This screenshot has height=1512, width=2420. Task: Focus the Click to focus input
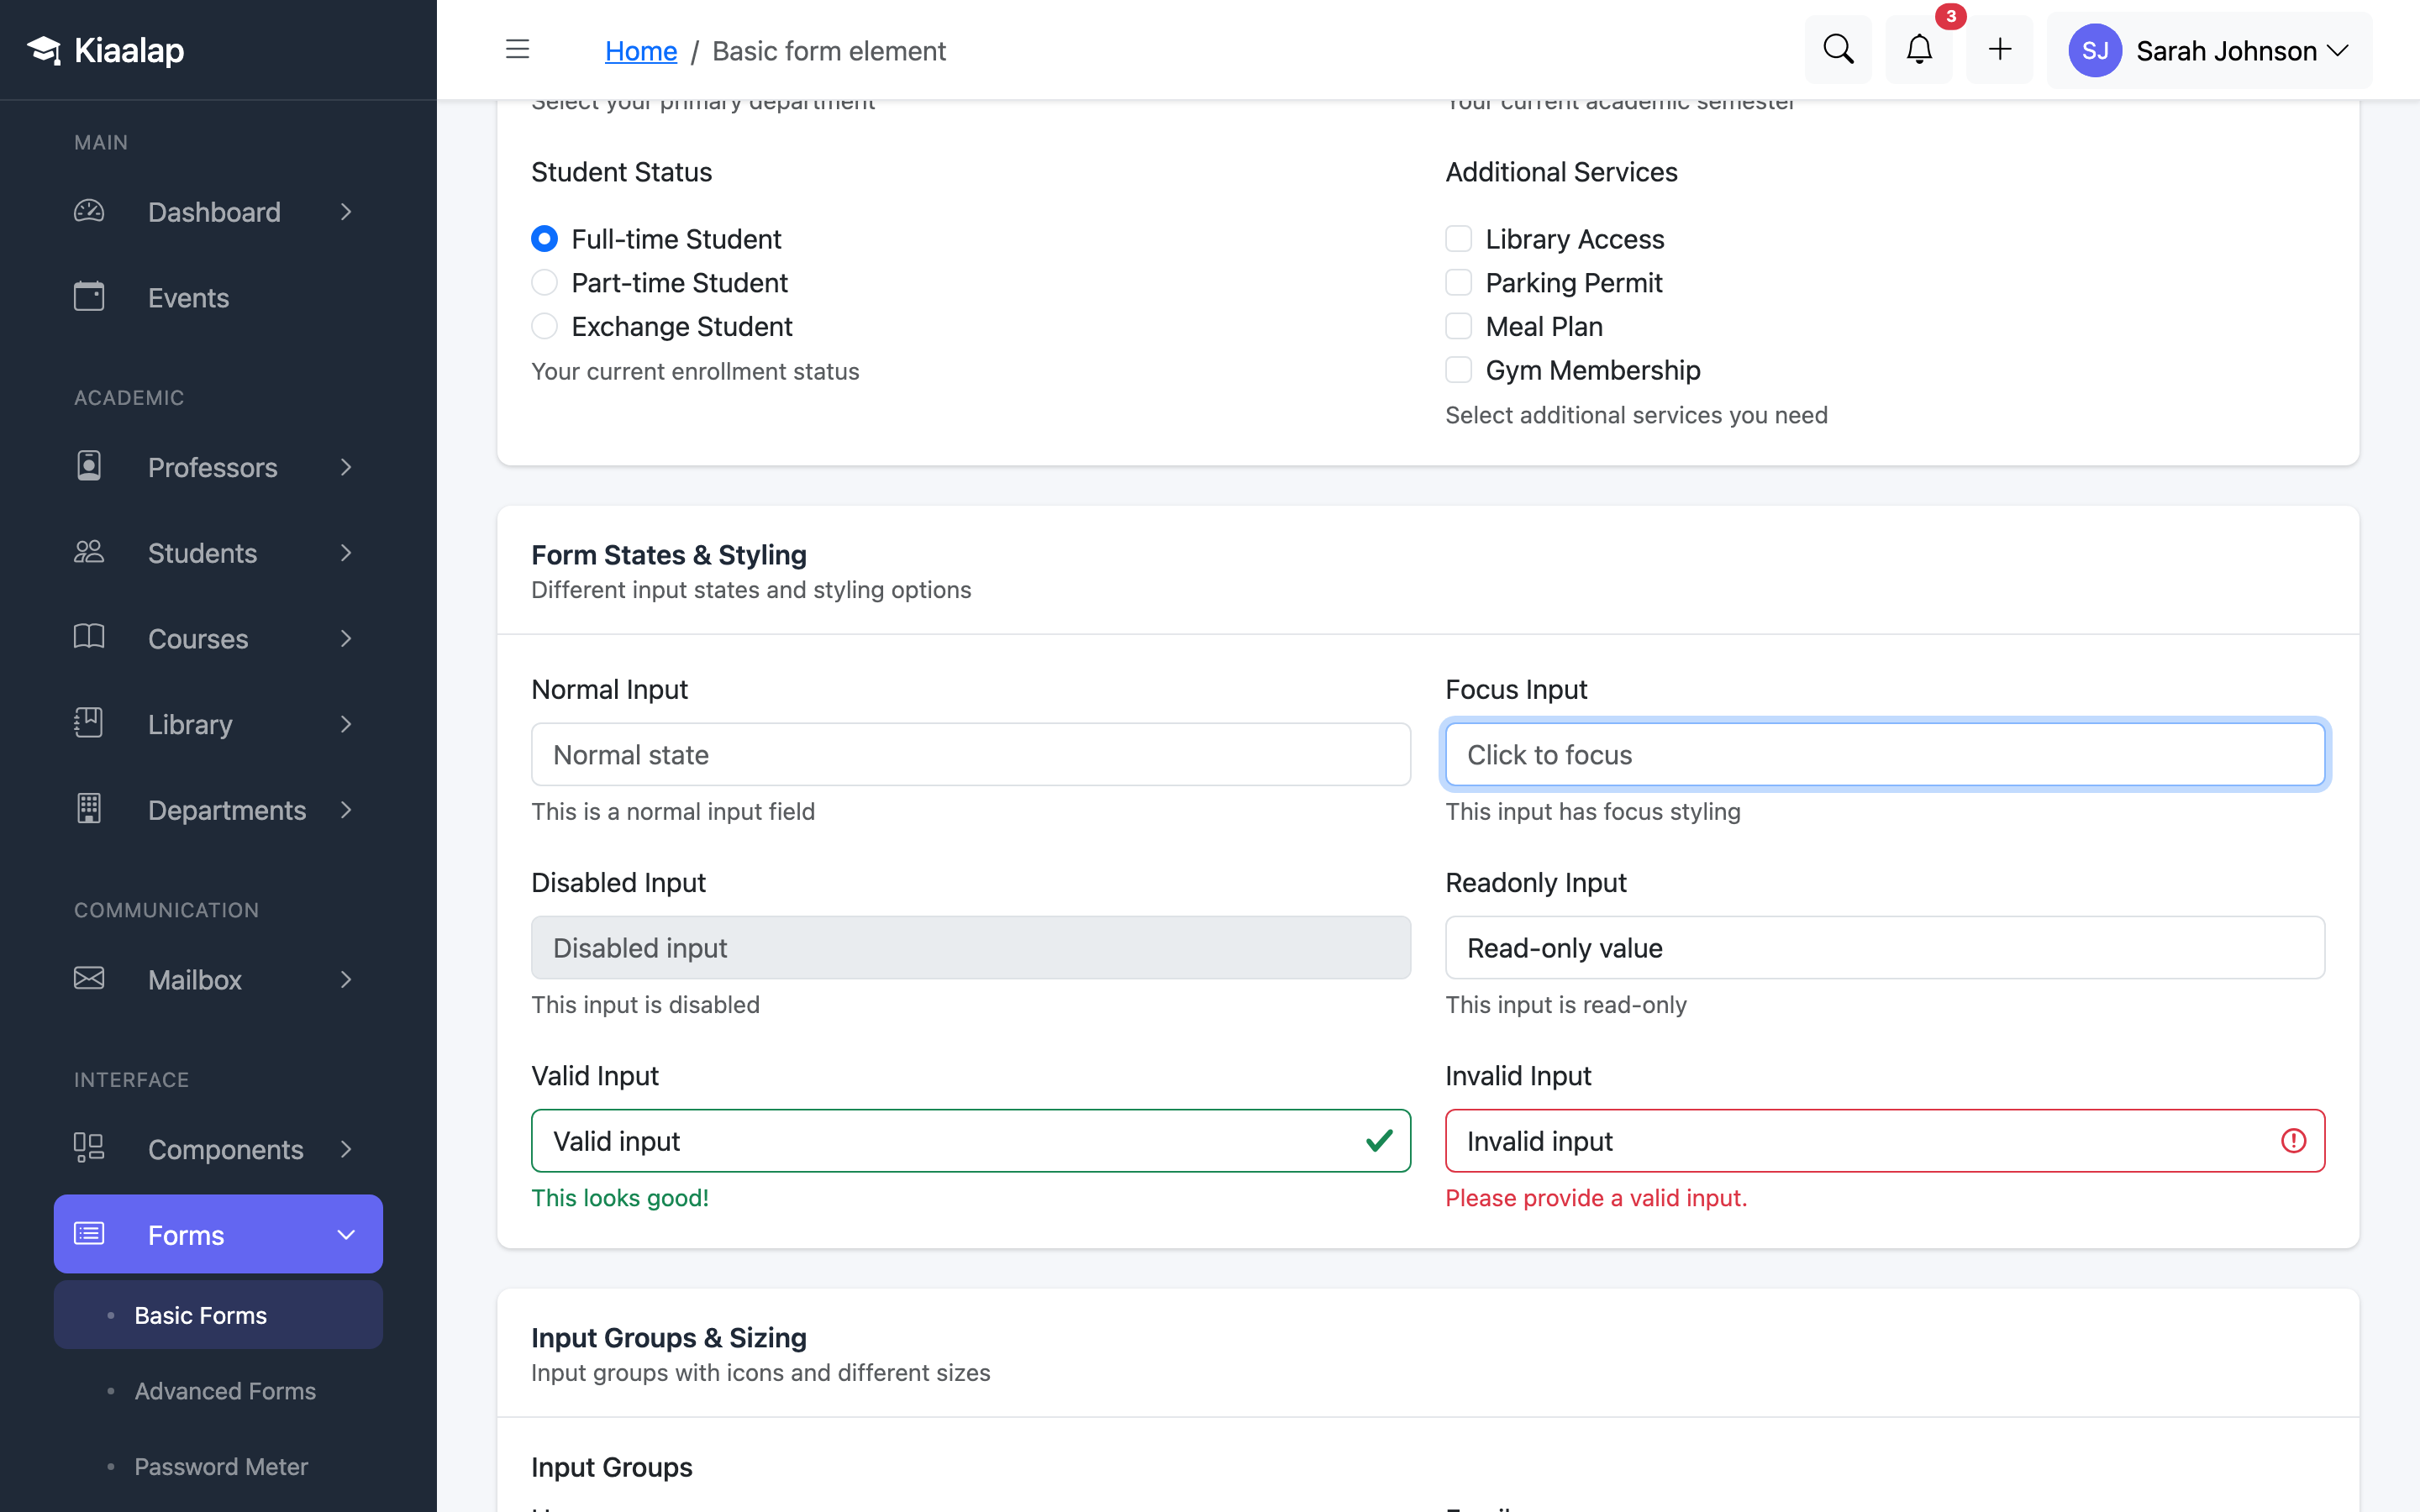tap(1885, 755)
